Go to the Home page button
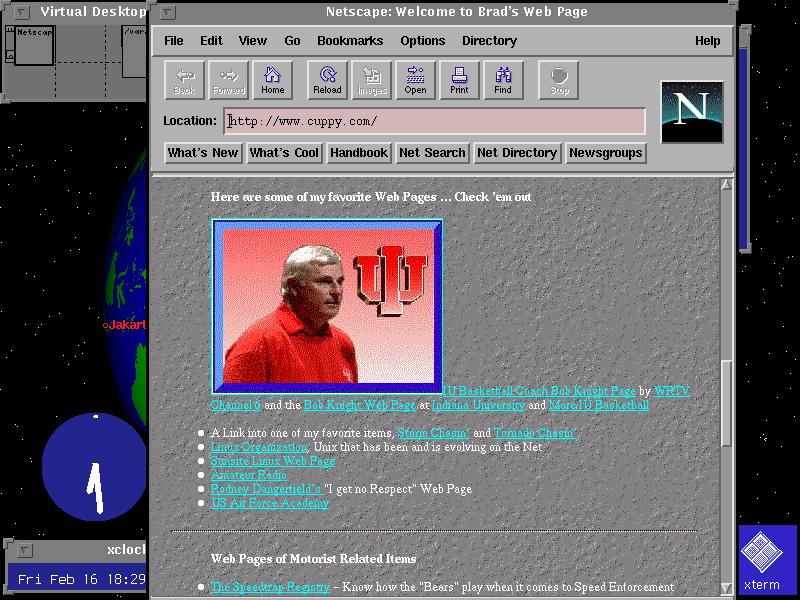The width and height of the screenshot is (800, 600). 272,80
